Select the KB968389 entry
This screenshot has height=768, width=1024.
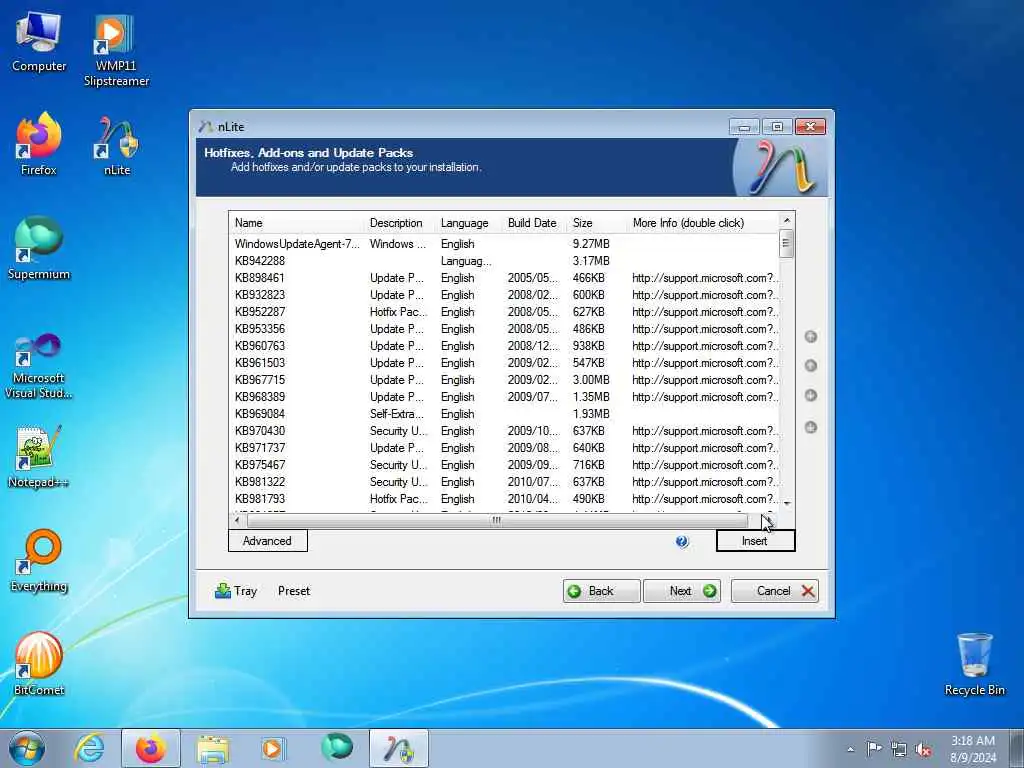[x=504, y=397]
